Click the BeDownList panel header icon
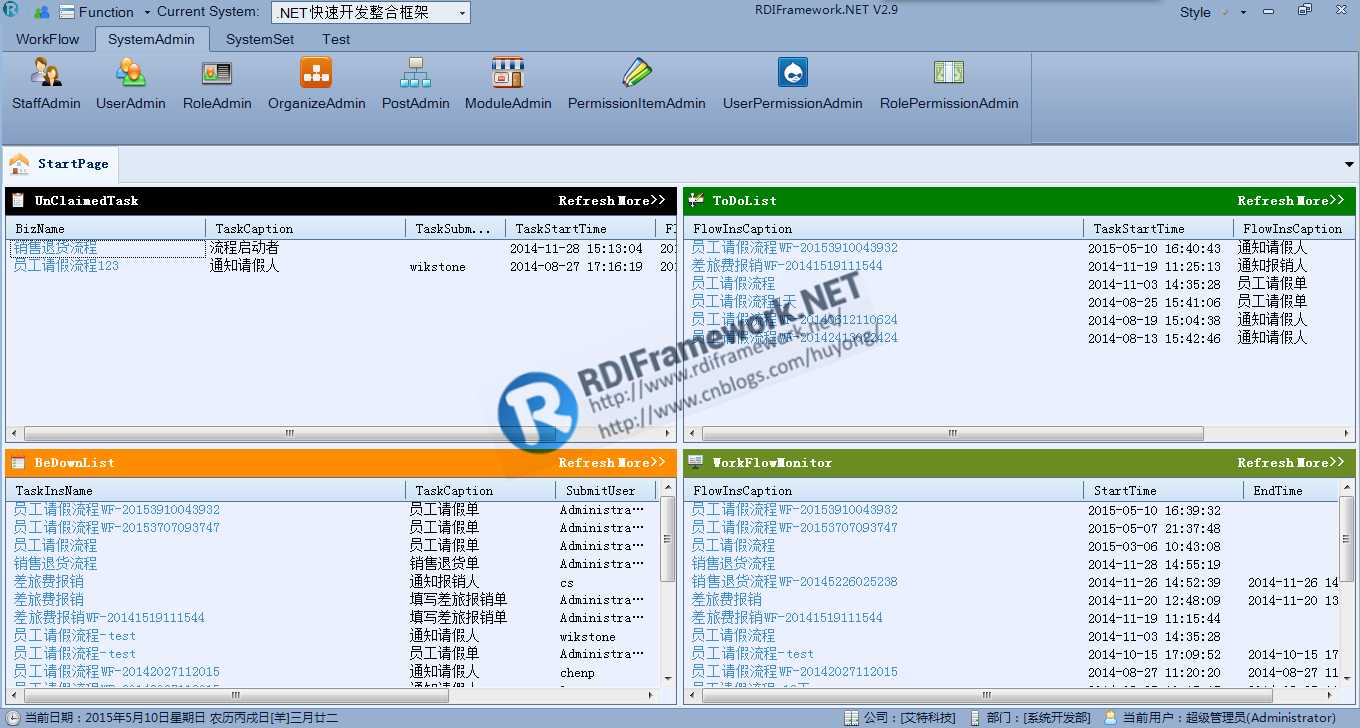Viewport: 1360px width, 728px height. pyautogui.click(x=18, y=462)
